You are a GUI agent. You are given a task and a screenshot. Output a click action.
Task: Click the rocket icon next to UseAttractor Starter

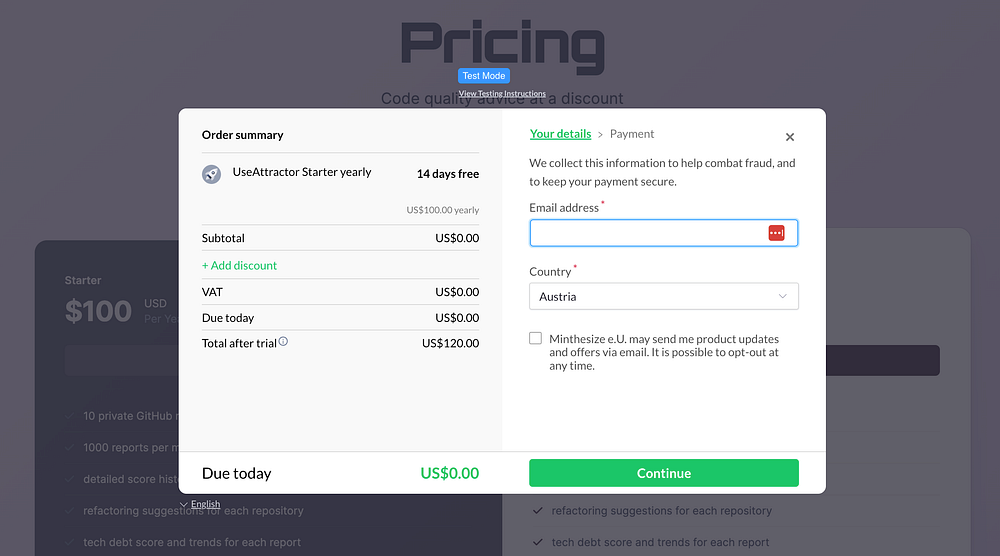211,174
